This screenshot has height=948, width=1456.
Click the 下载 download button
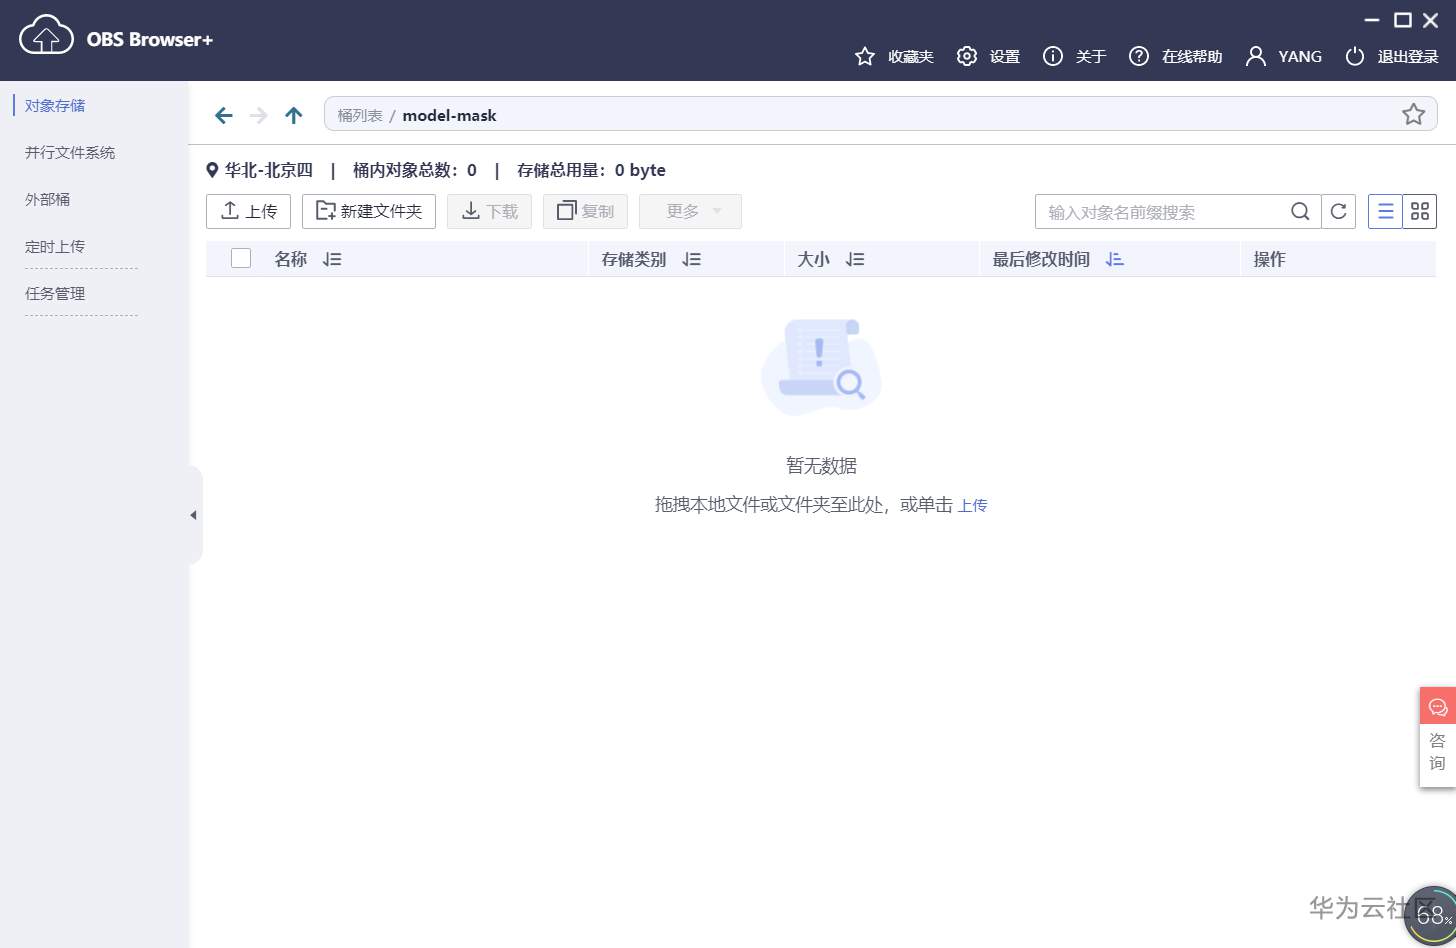(x=489, y=211)
